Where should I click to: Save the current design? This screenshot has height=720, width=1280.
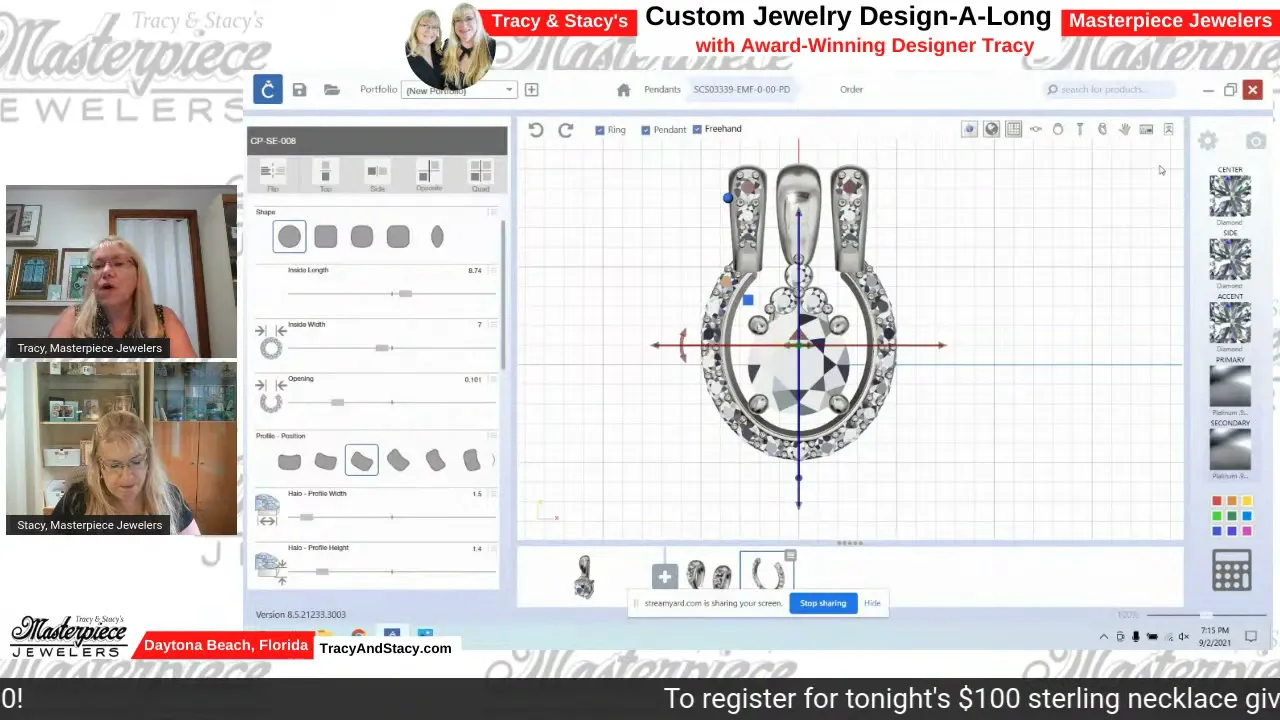pyautogui.click(x=299, y=90)
